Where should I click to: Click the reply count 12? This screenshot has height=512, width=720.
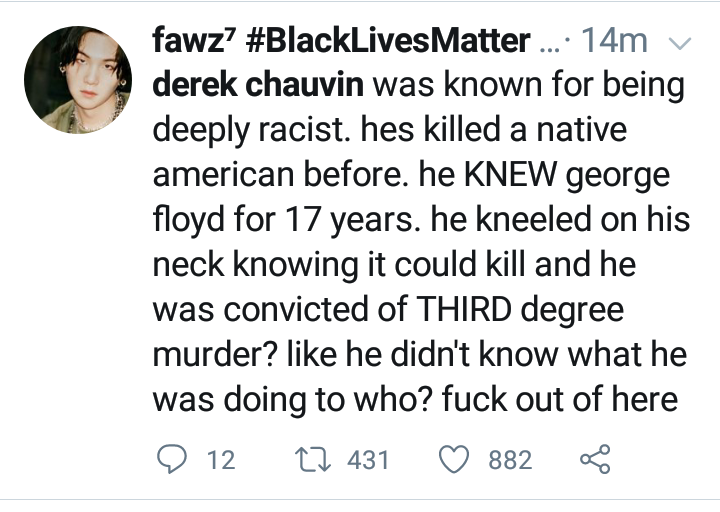(219, 460)
